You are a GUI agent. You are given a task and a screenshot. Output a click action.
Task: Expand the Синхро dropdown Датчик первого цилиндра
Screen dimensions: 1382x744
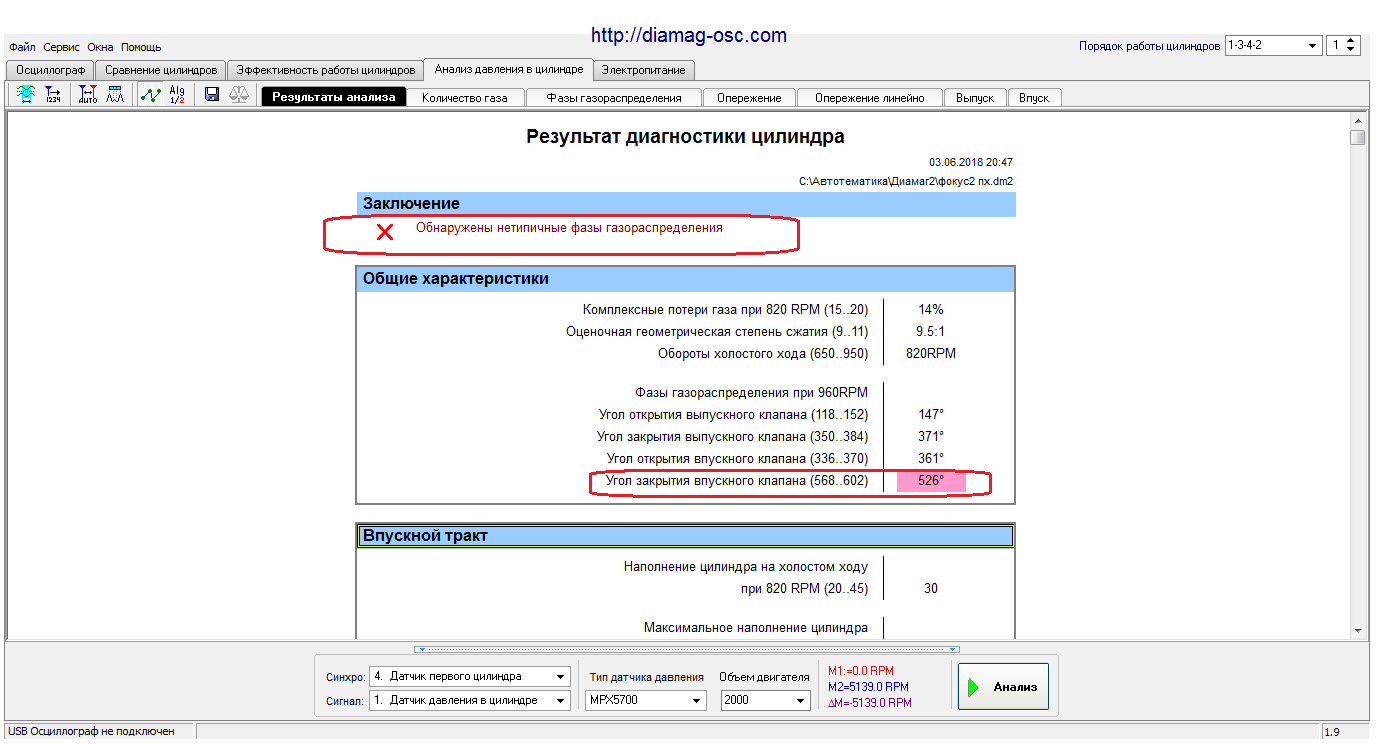click(x=561, y=676)
